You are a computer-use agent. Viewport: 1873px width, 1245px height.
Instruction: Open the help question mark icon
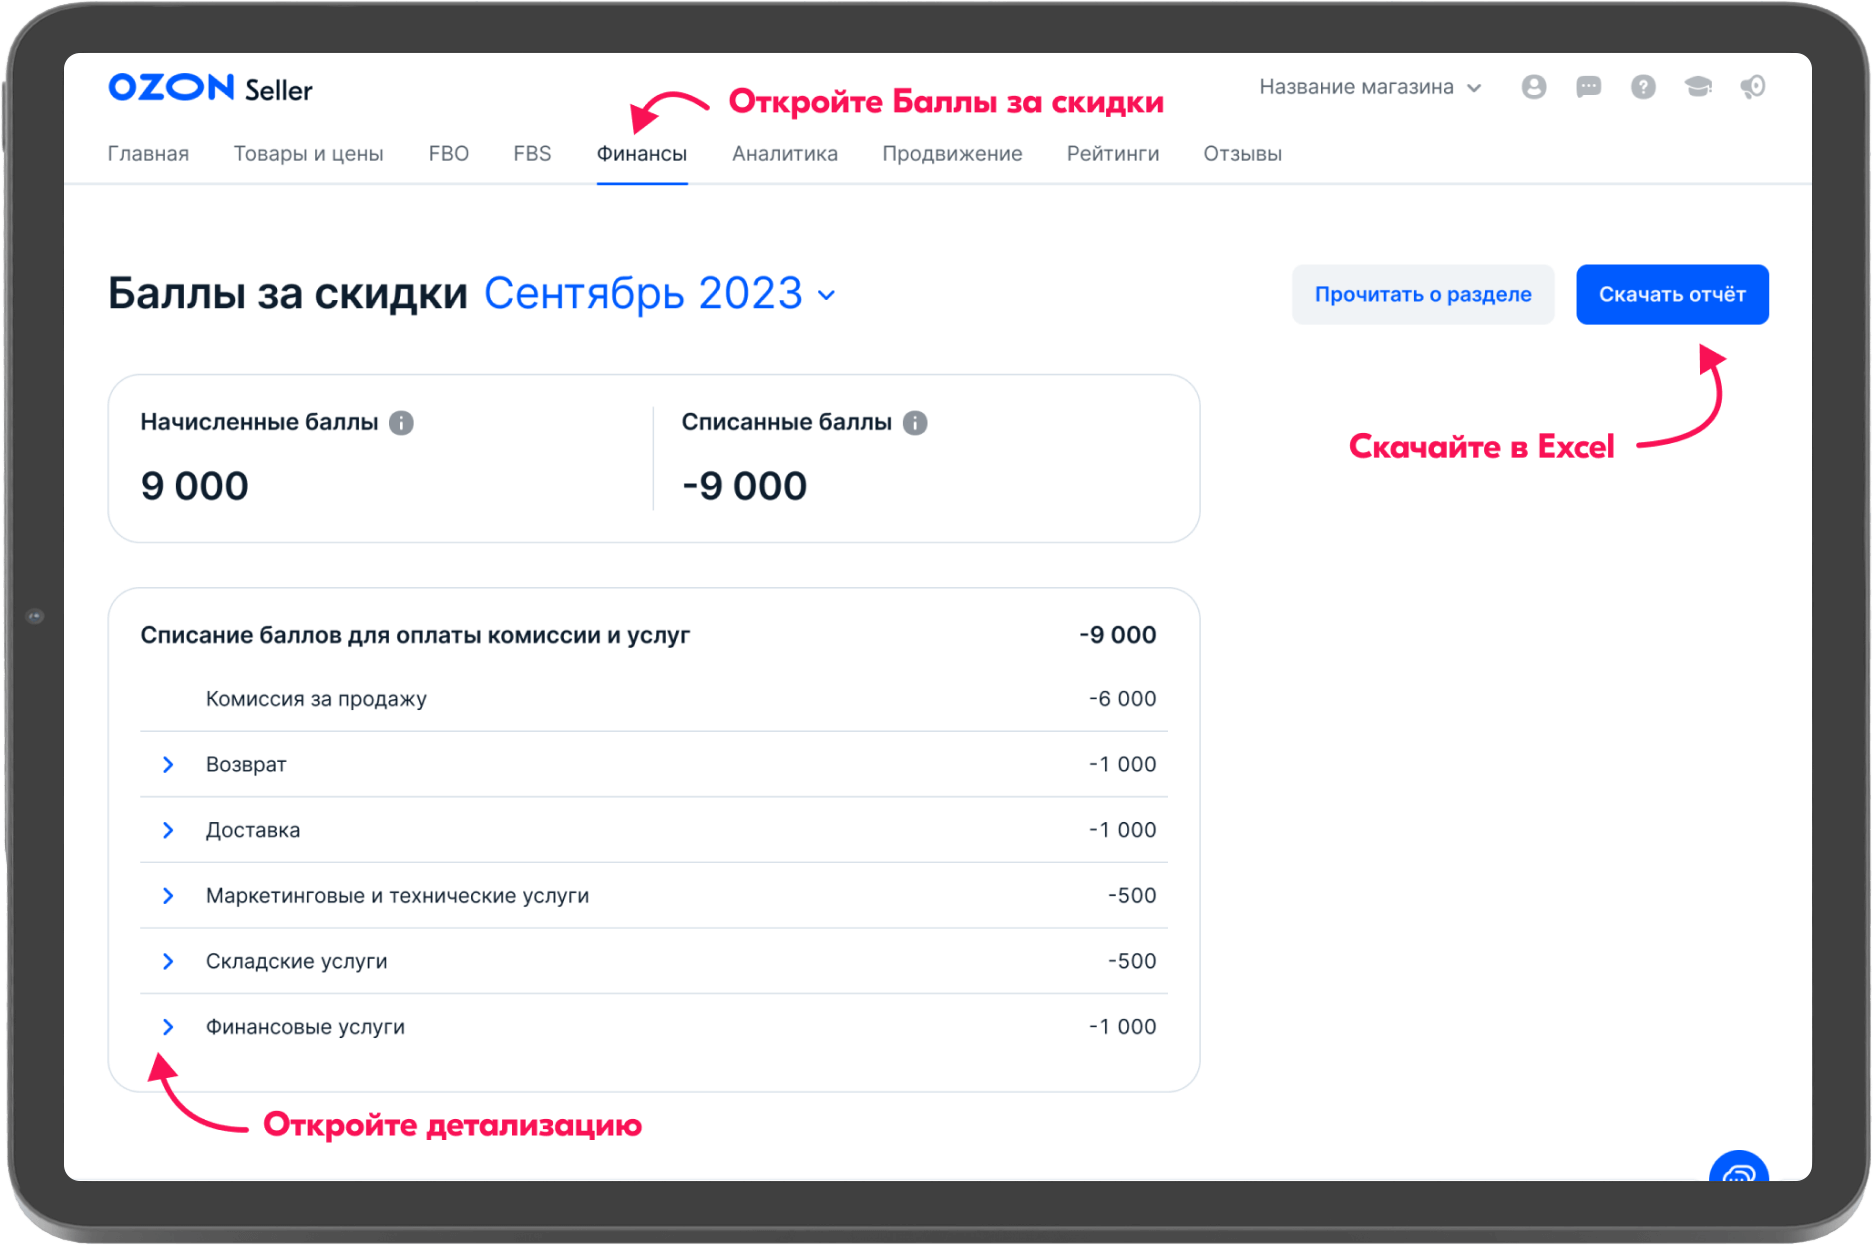[x=1643, y=87]
